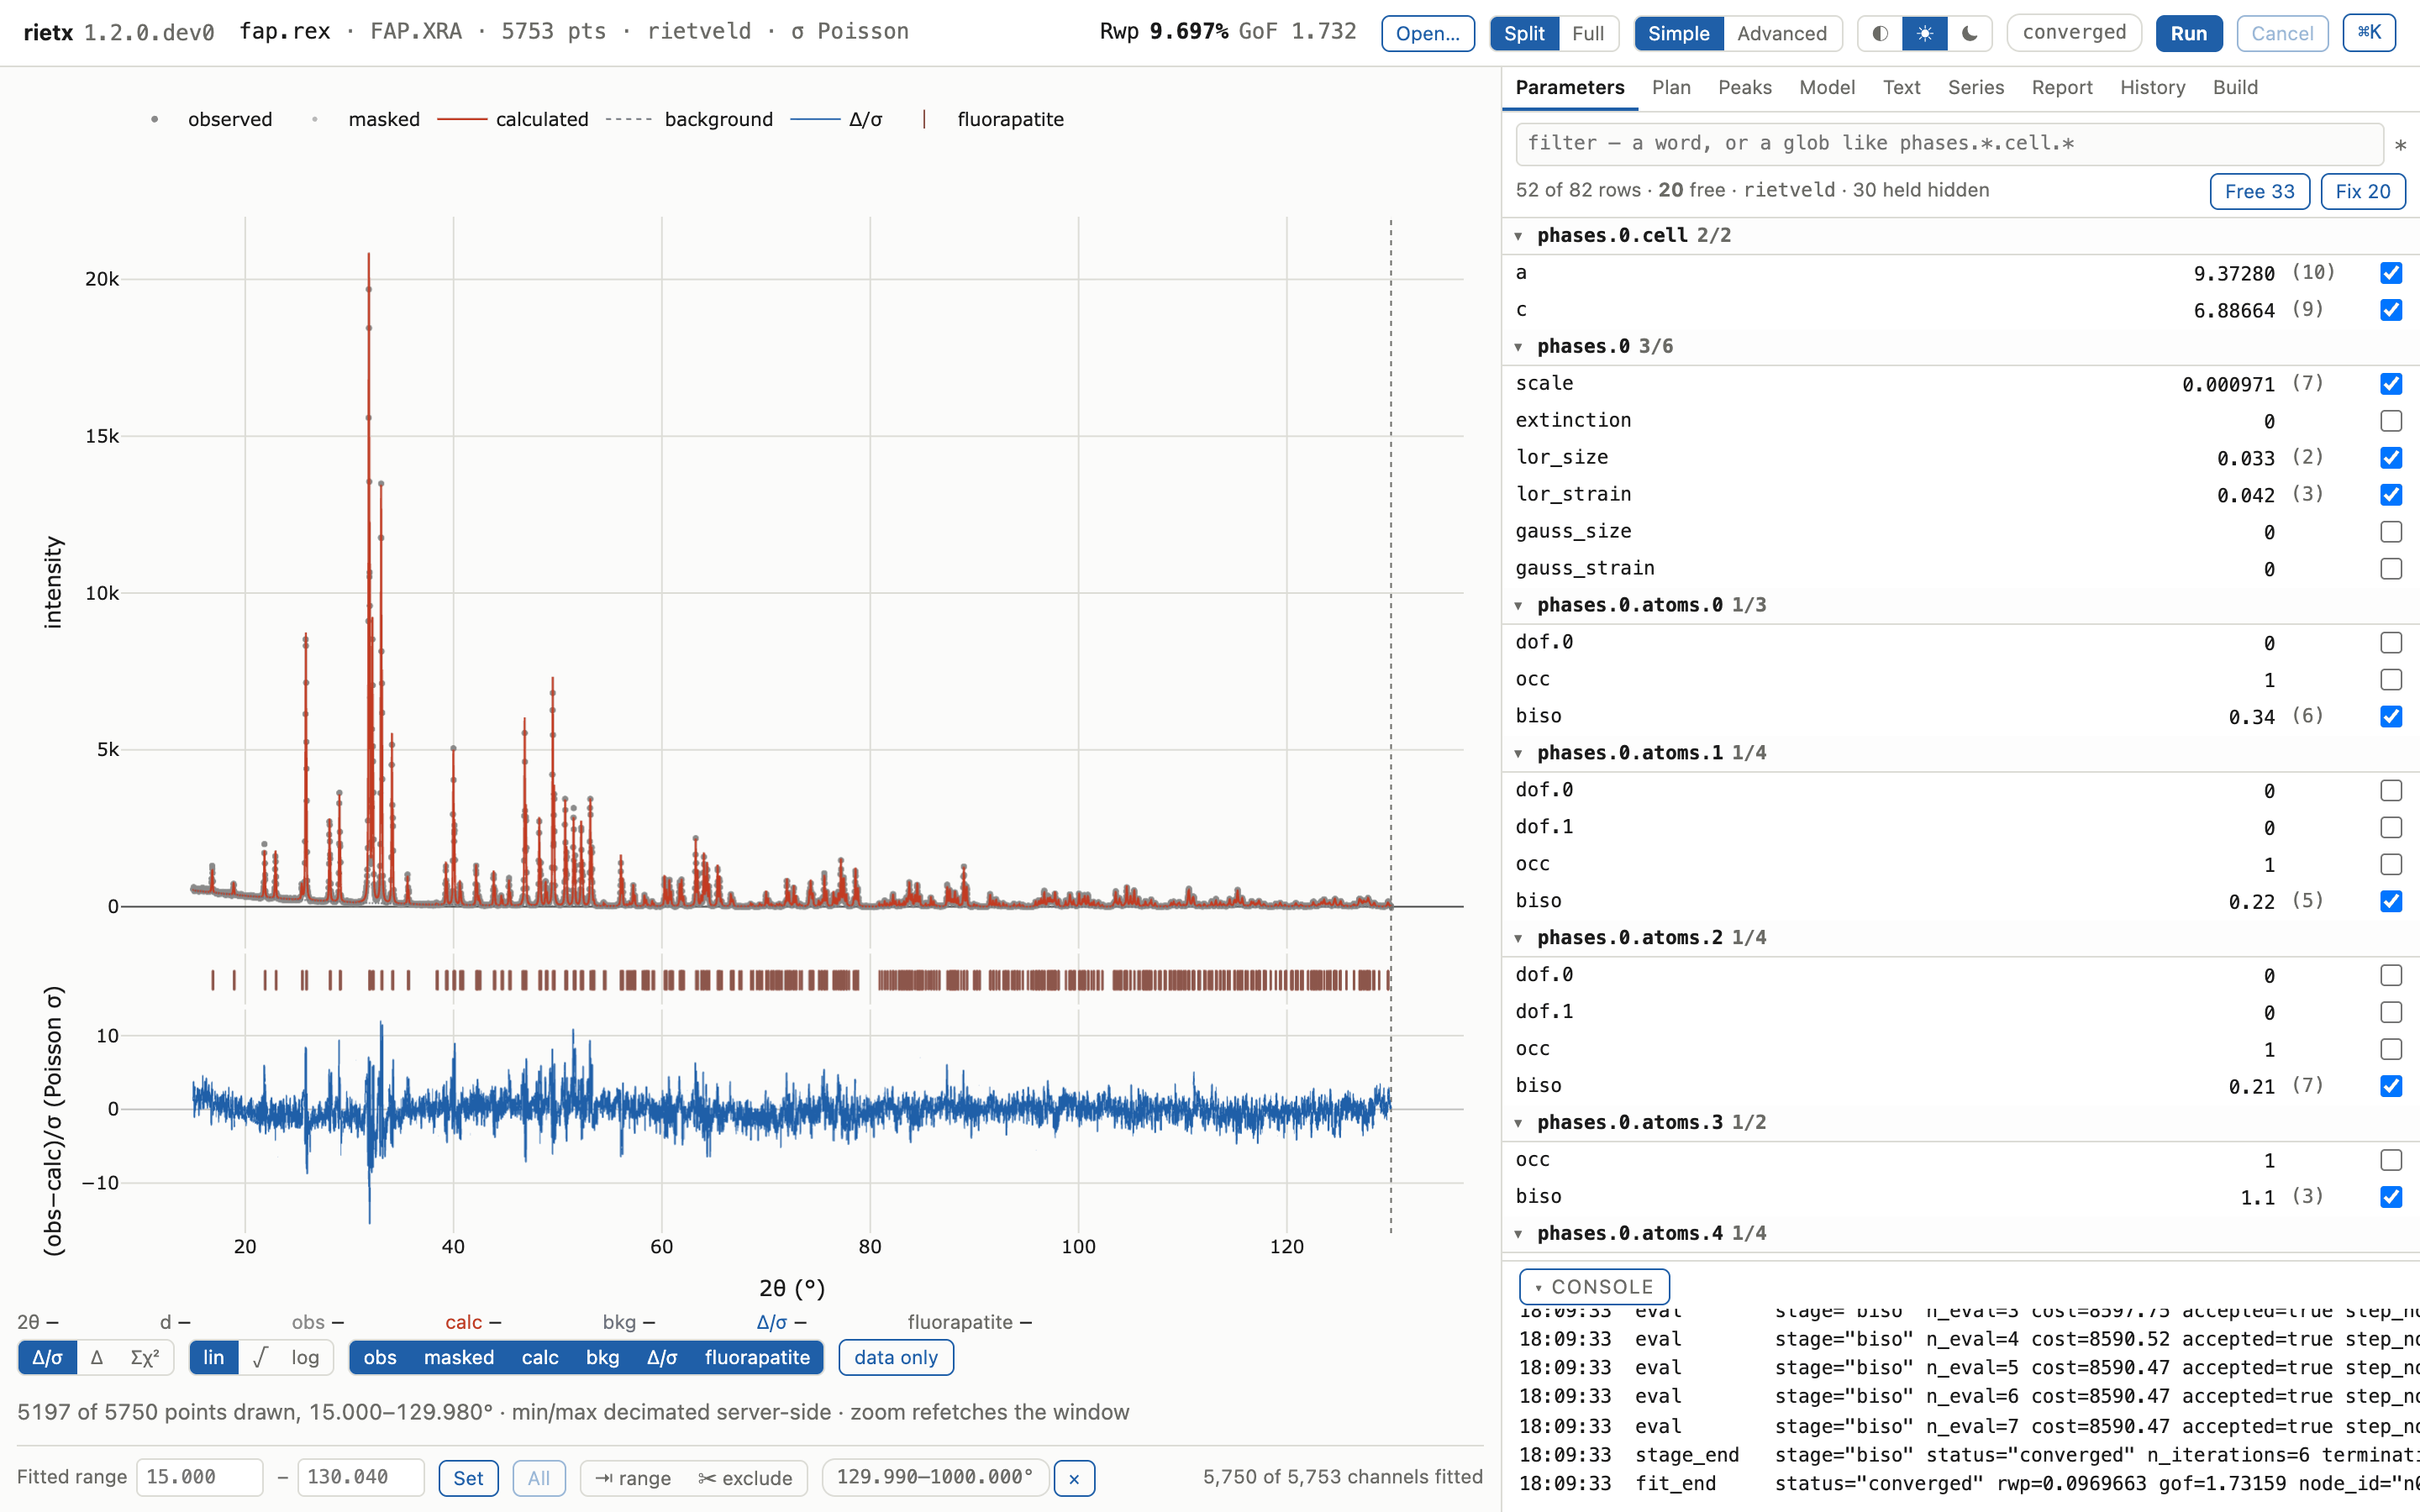Viewport: 2420px width, 1512px height.
Task: Toggle the Δ/σ legend entry
Action: coord(837,119)
